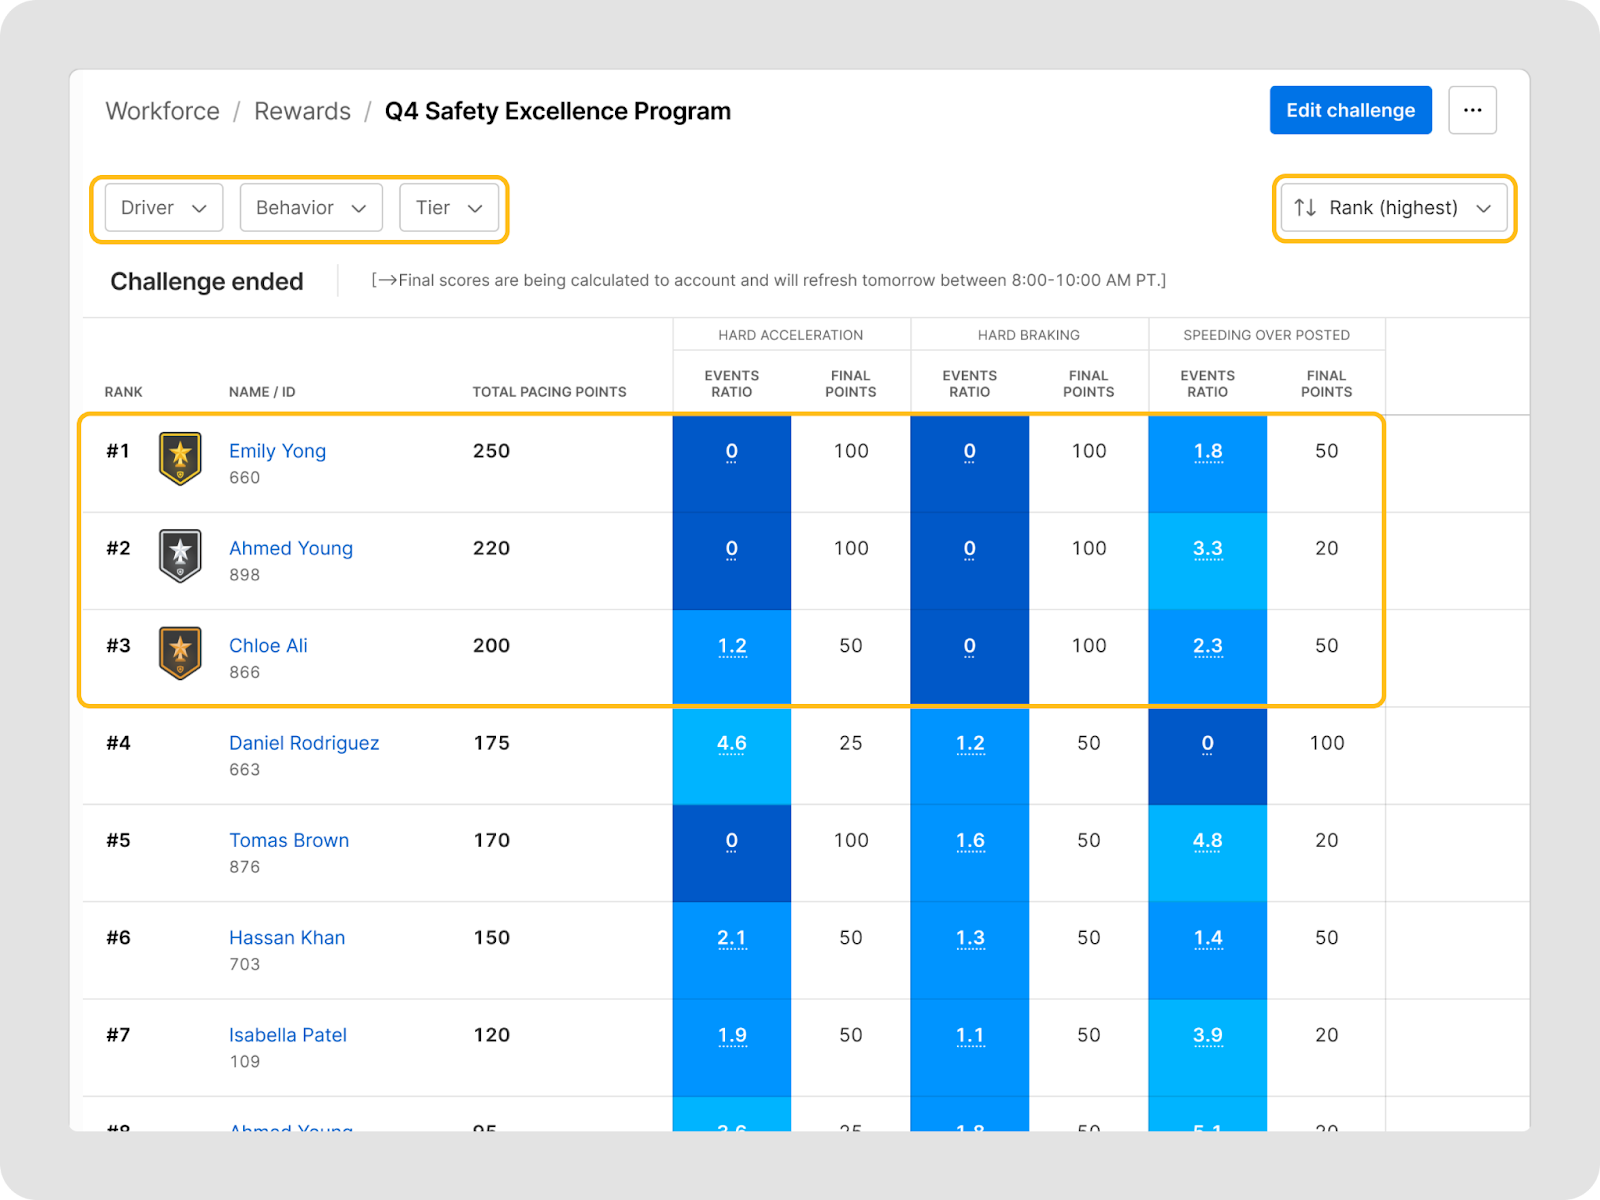Click Daniel Rodriguez's 4.6 hard acceleration ratio
This screenshot has width=1600, height=1200.
731,744
